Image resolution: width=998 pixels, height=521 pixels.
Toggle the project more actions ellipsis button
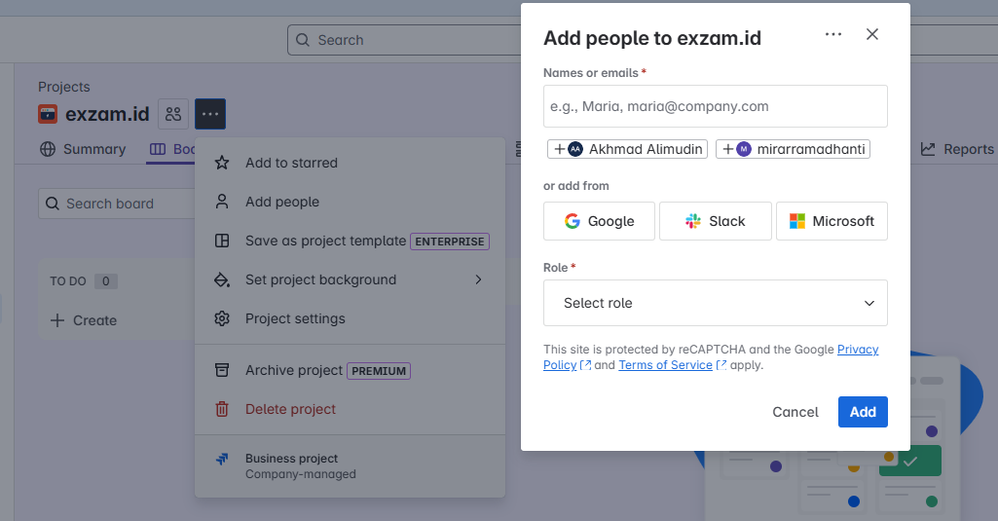point(210,114)
